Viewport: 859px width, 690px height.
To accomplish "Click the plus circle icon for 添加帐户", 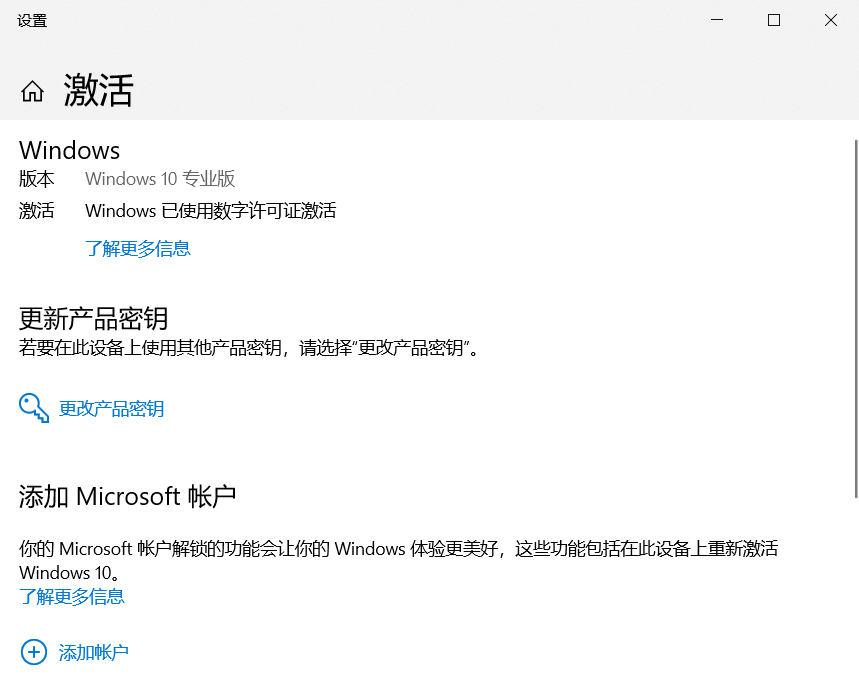I will 34,652.
